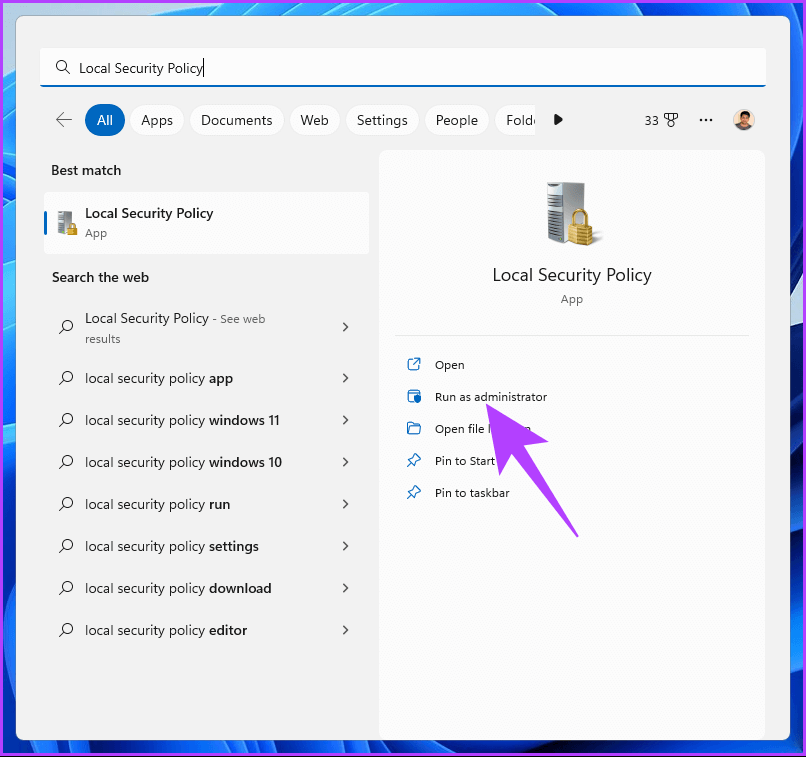Click the Run as administrator shield icon
Viewport: 806px width, 757px height.
coord(414,396)
